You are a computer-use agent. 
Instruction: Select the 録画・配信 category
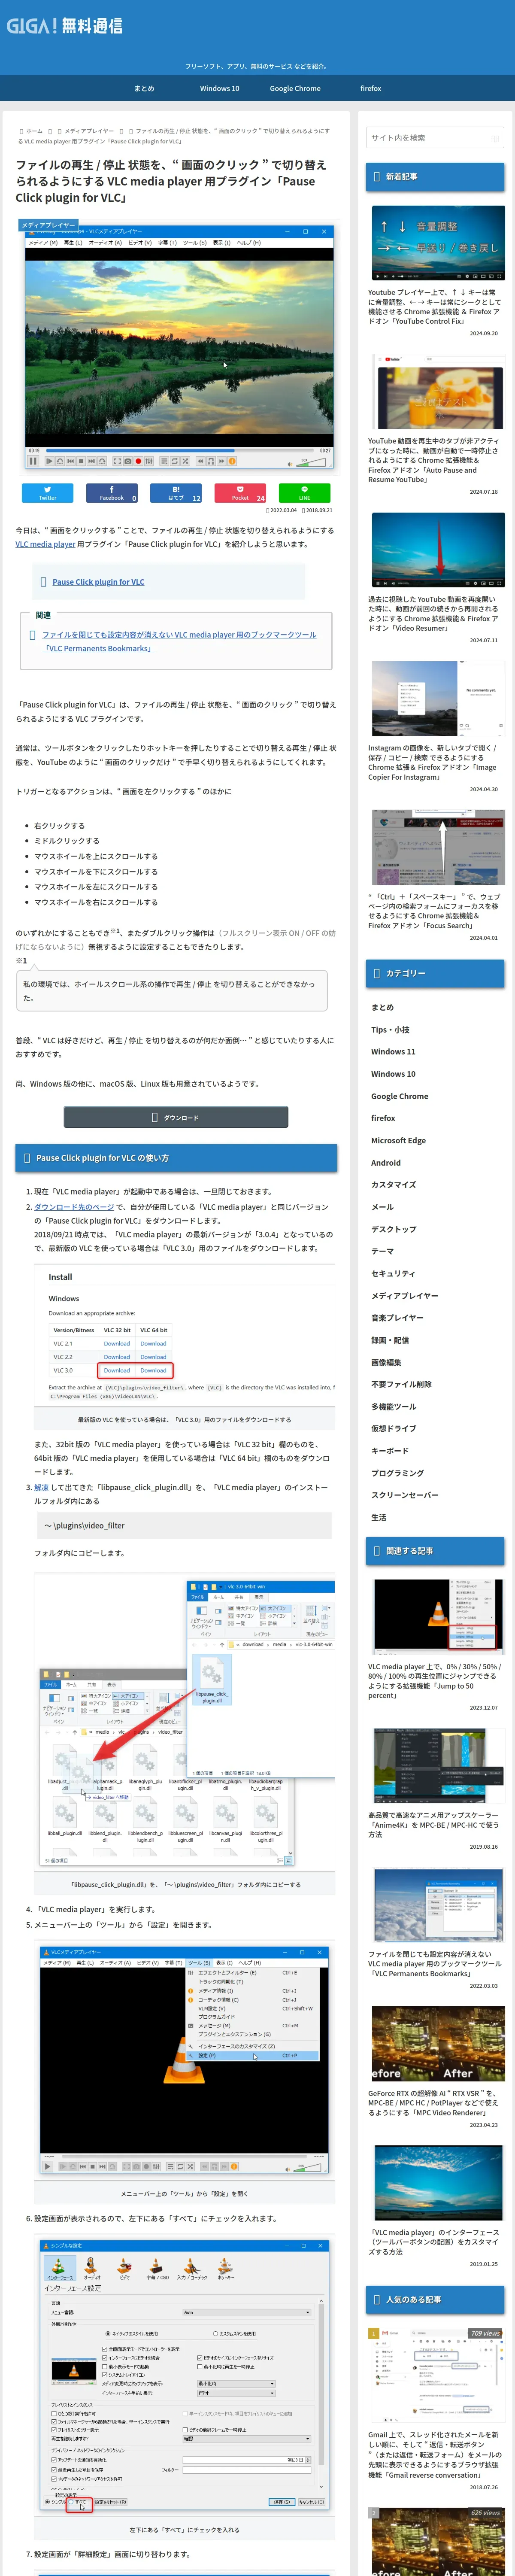point(390,1340)
